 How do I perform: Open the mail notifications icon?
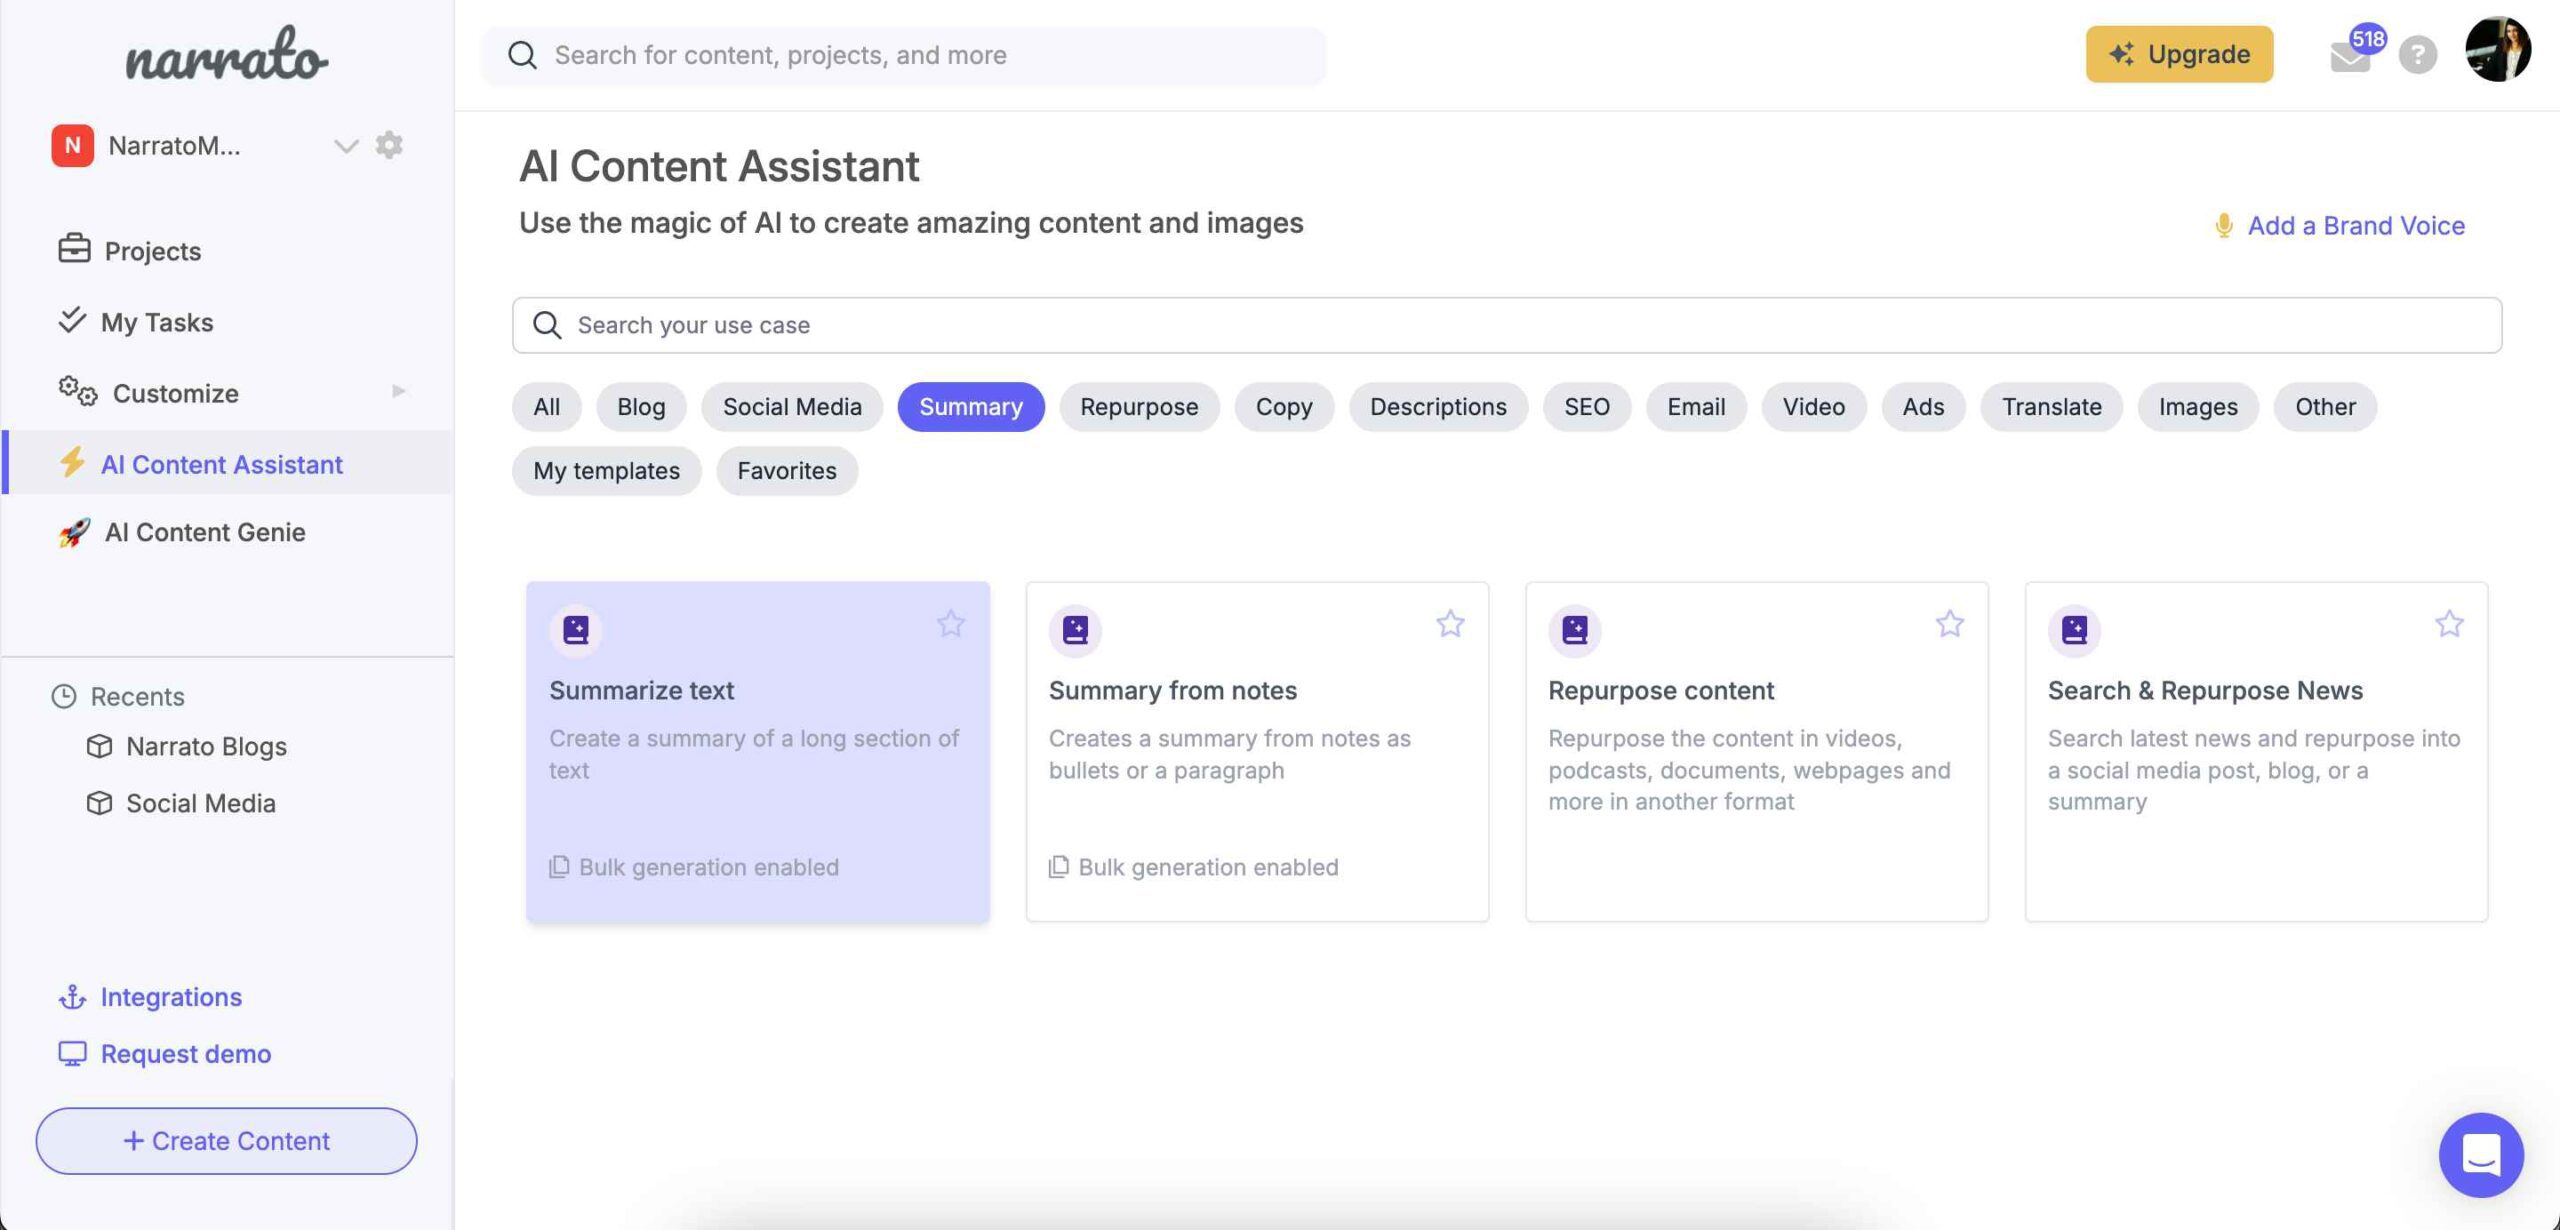(2350, 57)
